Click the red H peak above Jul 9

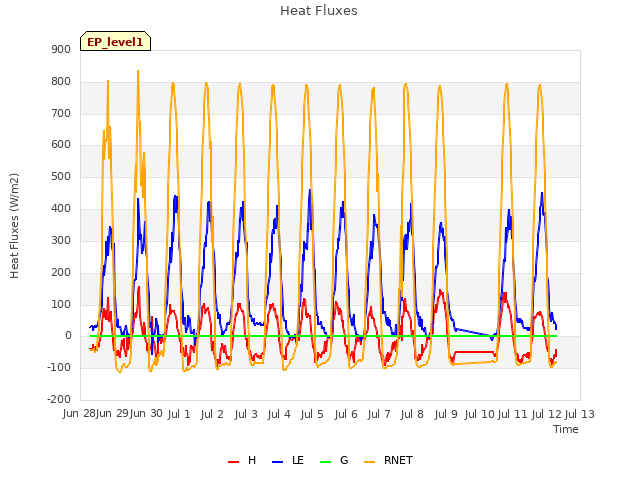pos(440,291)
